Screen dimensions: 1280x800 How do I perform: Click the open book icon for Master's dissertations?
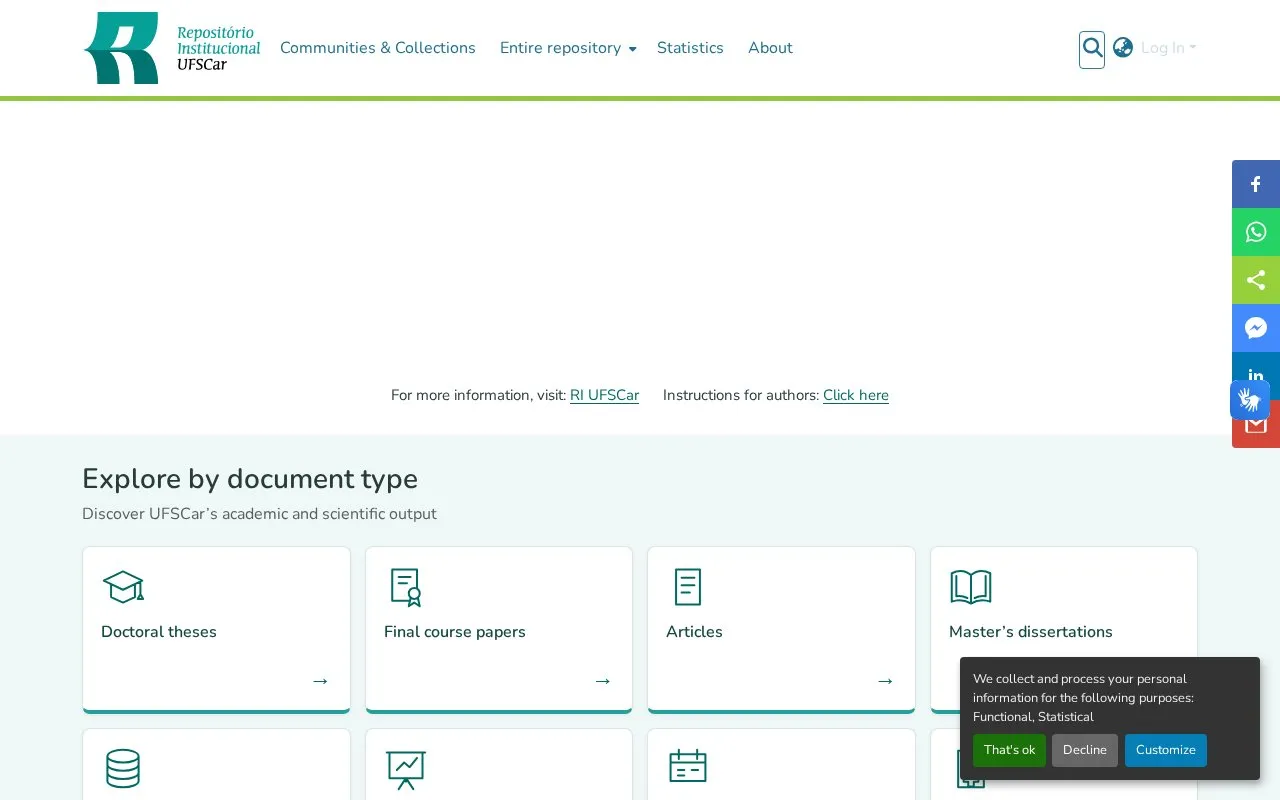pyautogui.click(x=971, y=587)
